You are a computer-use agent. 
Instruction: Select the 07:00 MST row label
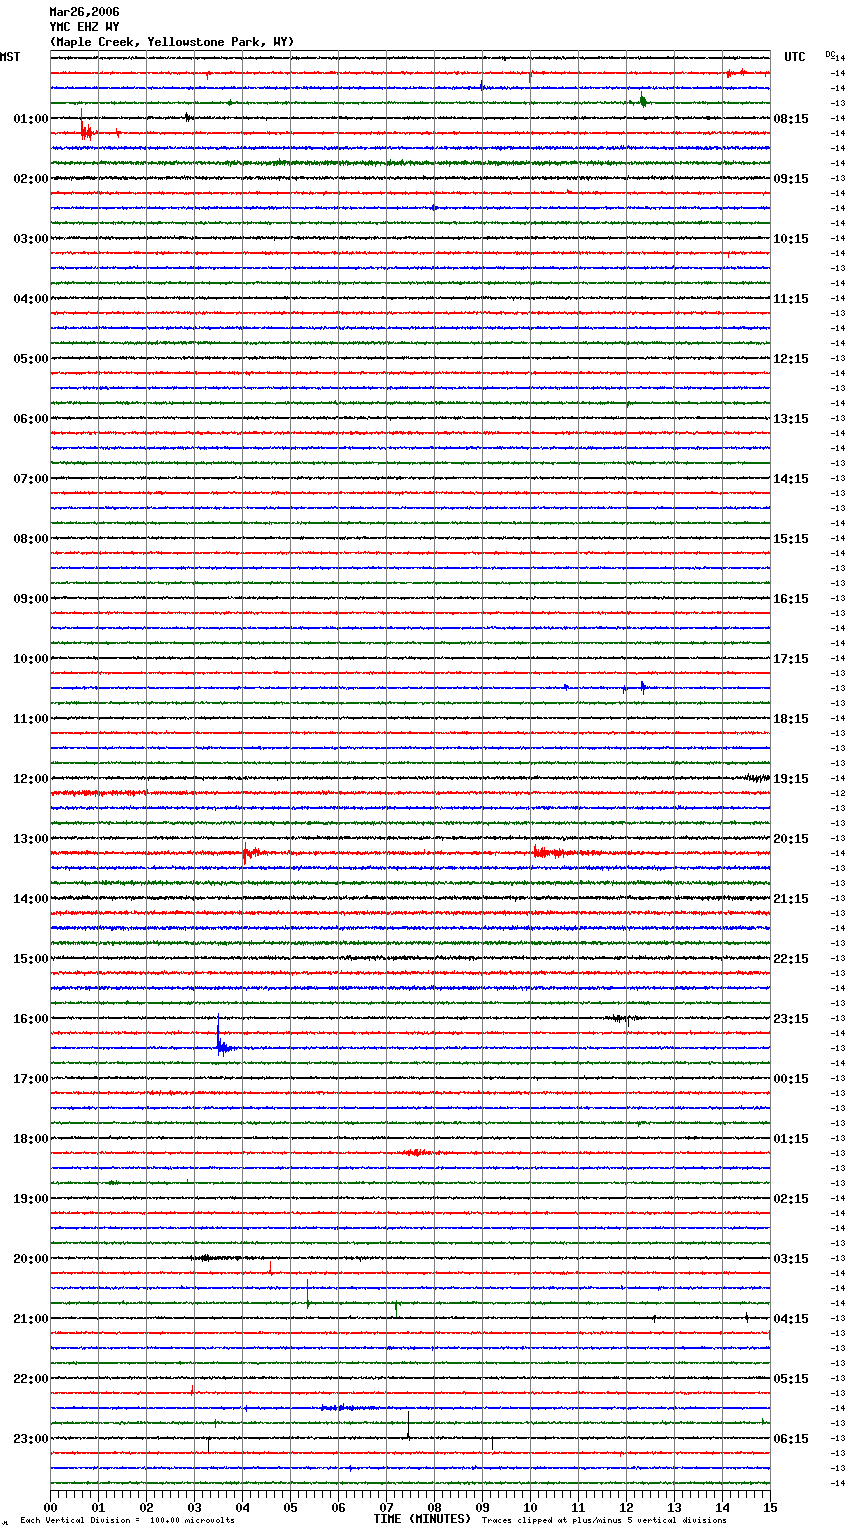(x=30, y=479)
